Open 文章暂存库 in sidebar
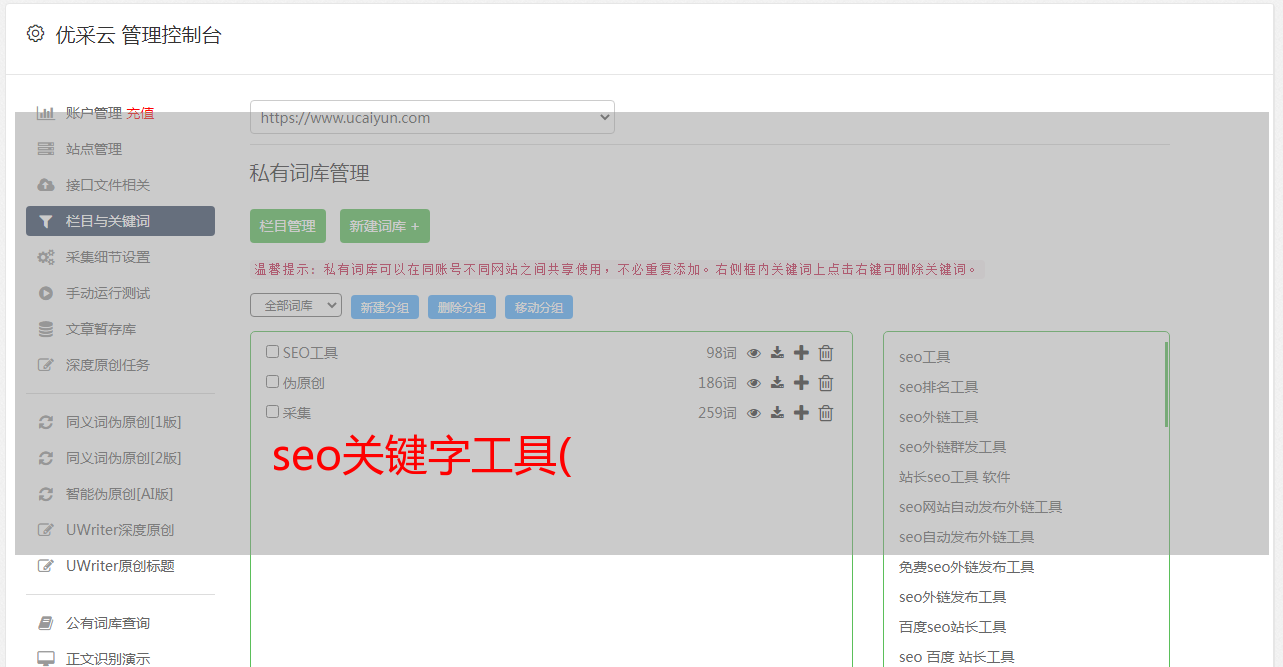 tap(101, 329)
